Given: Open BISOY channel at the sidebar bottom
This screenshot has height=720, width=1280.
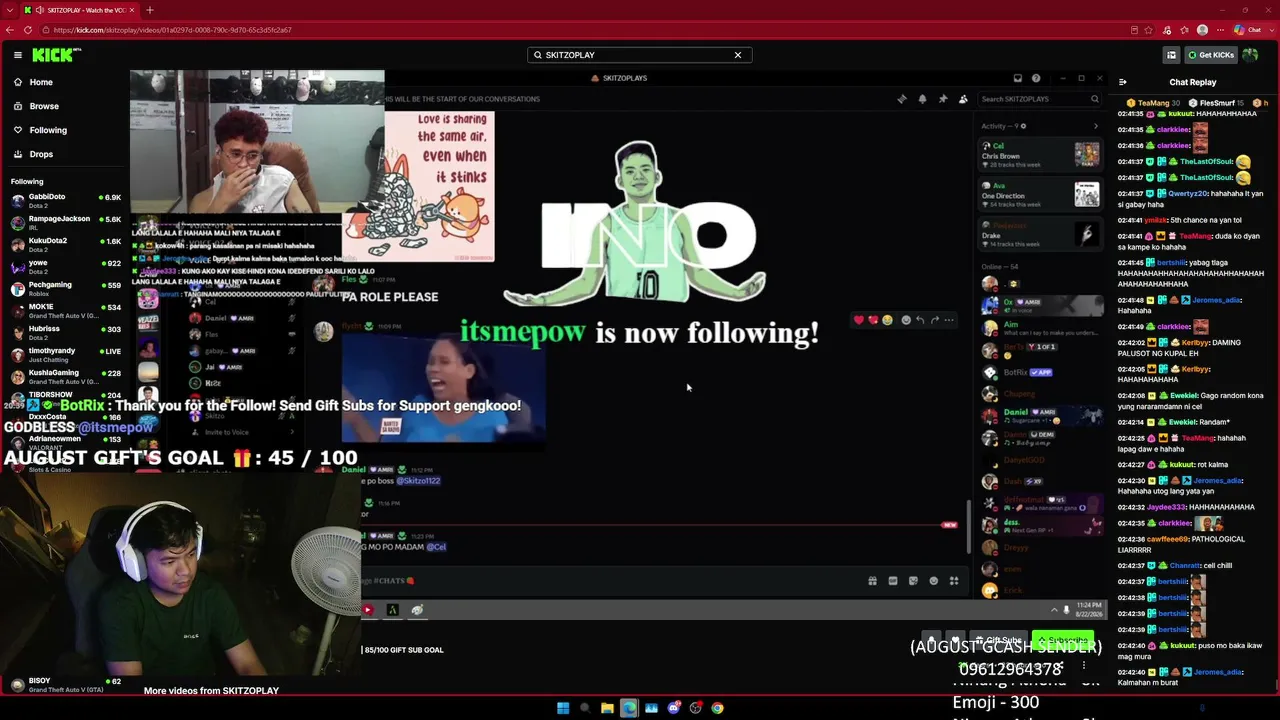Looking at the screenshot, I should pyautogui.click(x=65, y=685).
